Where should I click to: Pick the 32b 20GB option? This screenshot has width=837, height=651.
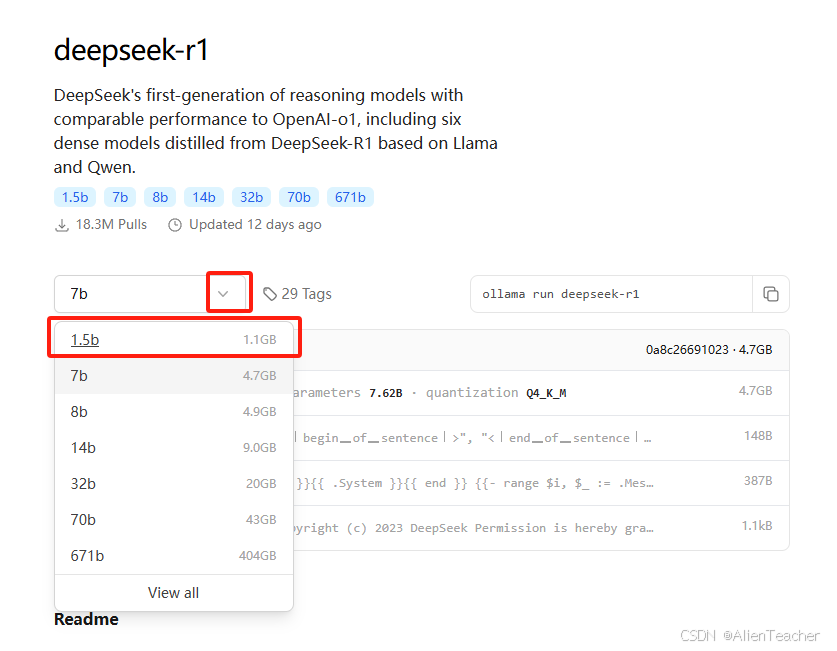(173, 483)
